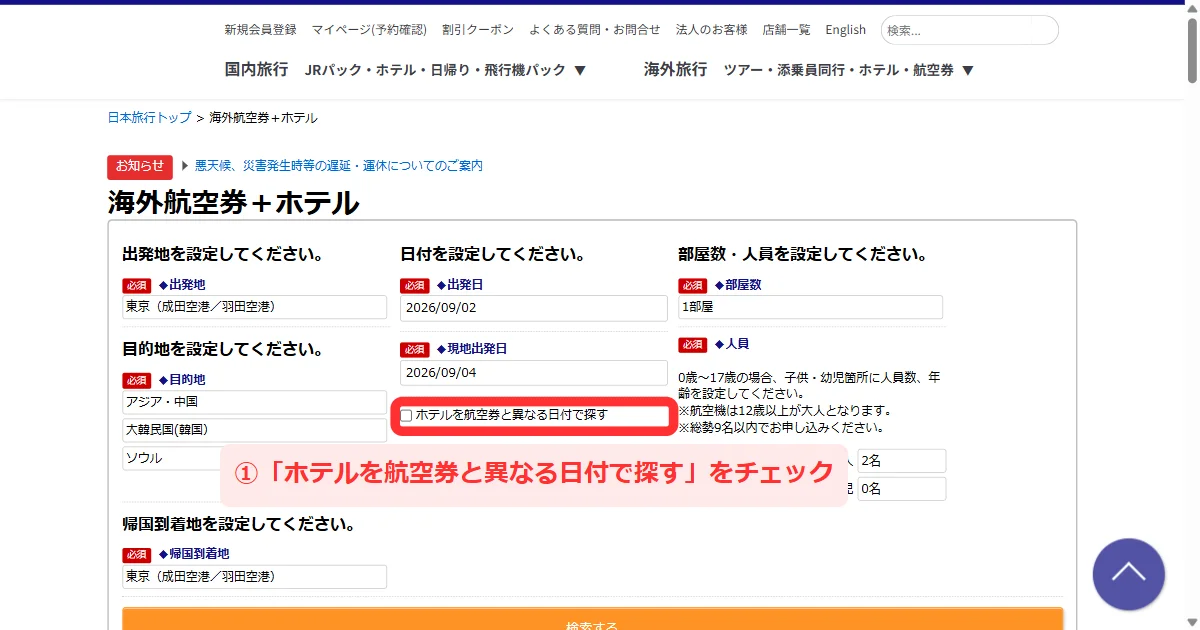
Task: Click the orange 検索する button
Action: (x=592, y=619)
